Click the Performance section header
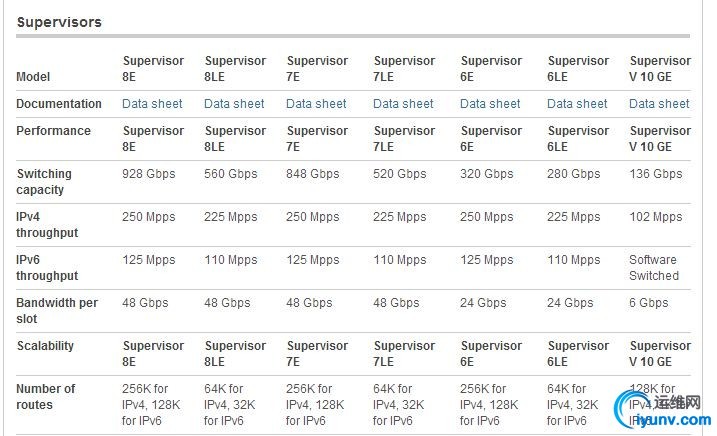The height and width of the screenshot is (436, 717). click(x=54, y=131)
